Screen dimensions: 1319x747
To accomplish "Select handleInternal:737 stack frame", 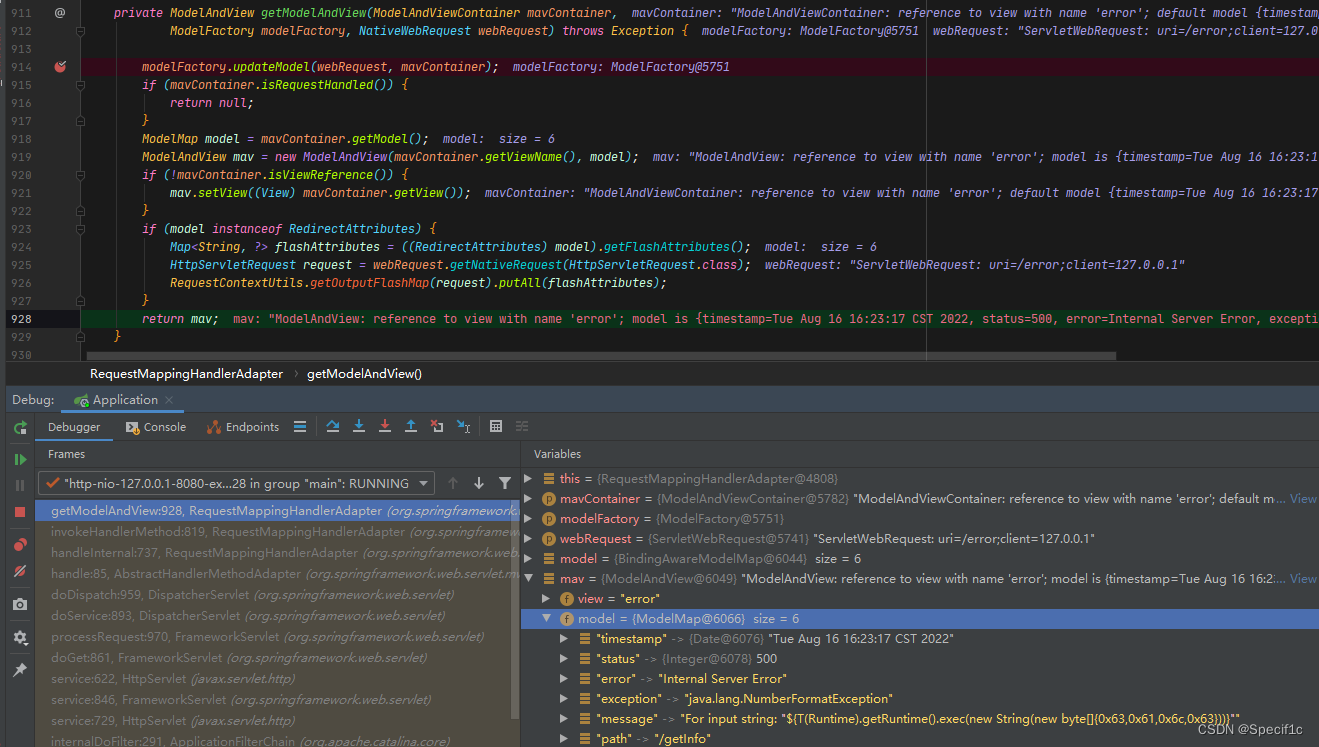I will click(277, 553).
